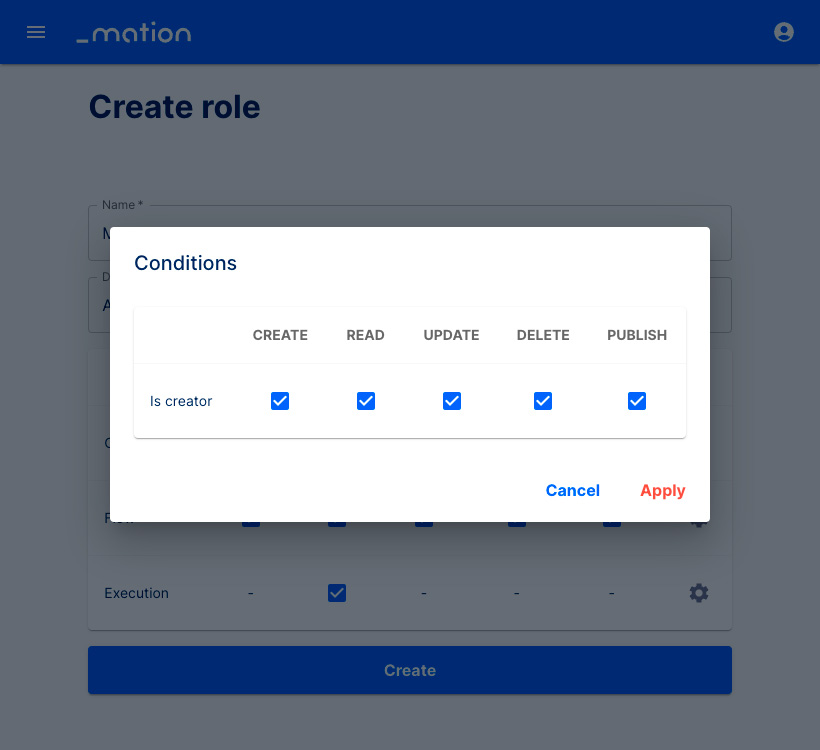
Task: Disable Is creator PUBLISH checkbox
Action: point(637,401)
